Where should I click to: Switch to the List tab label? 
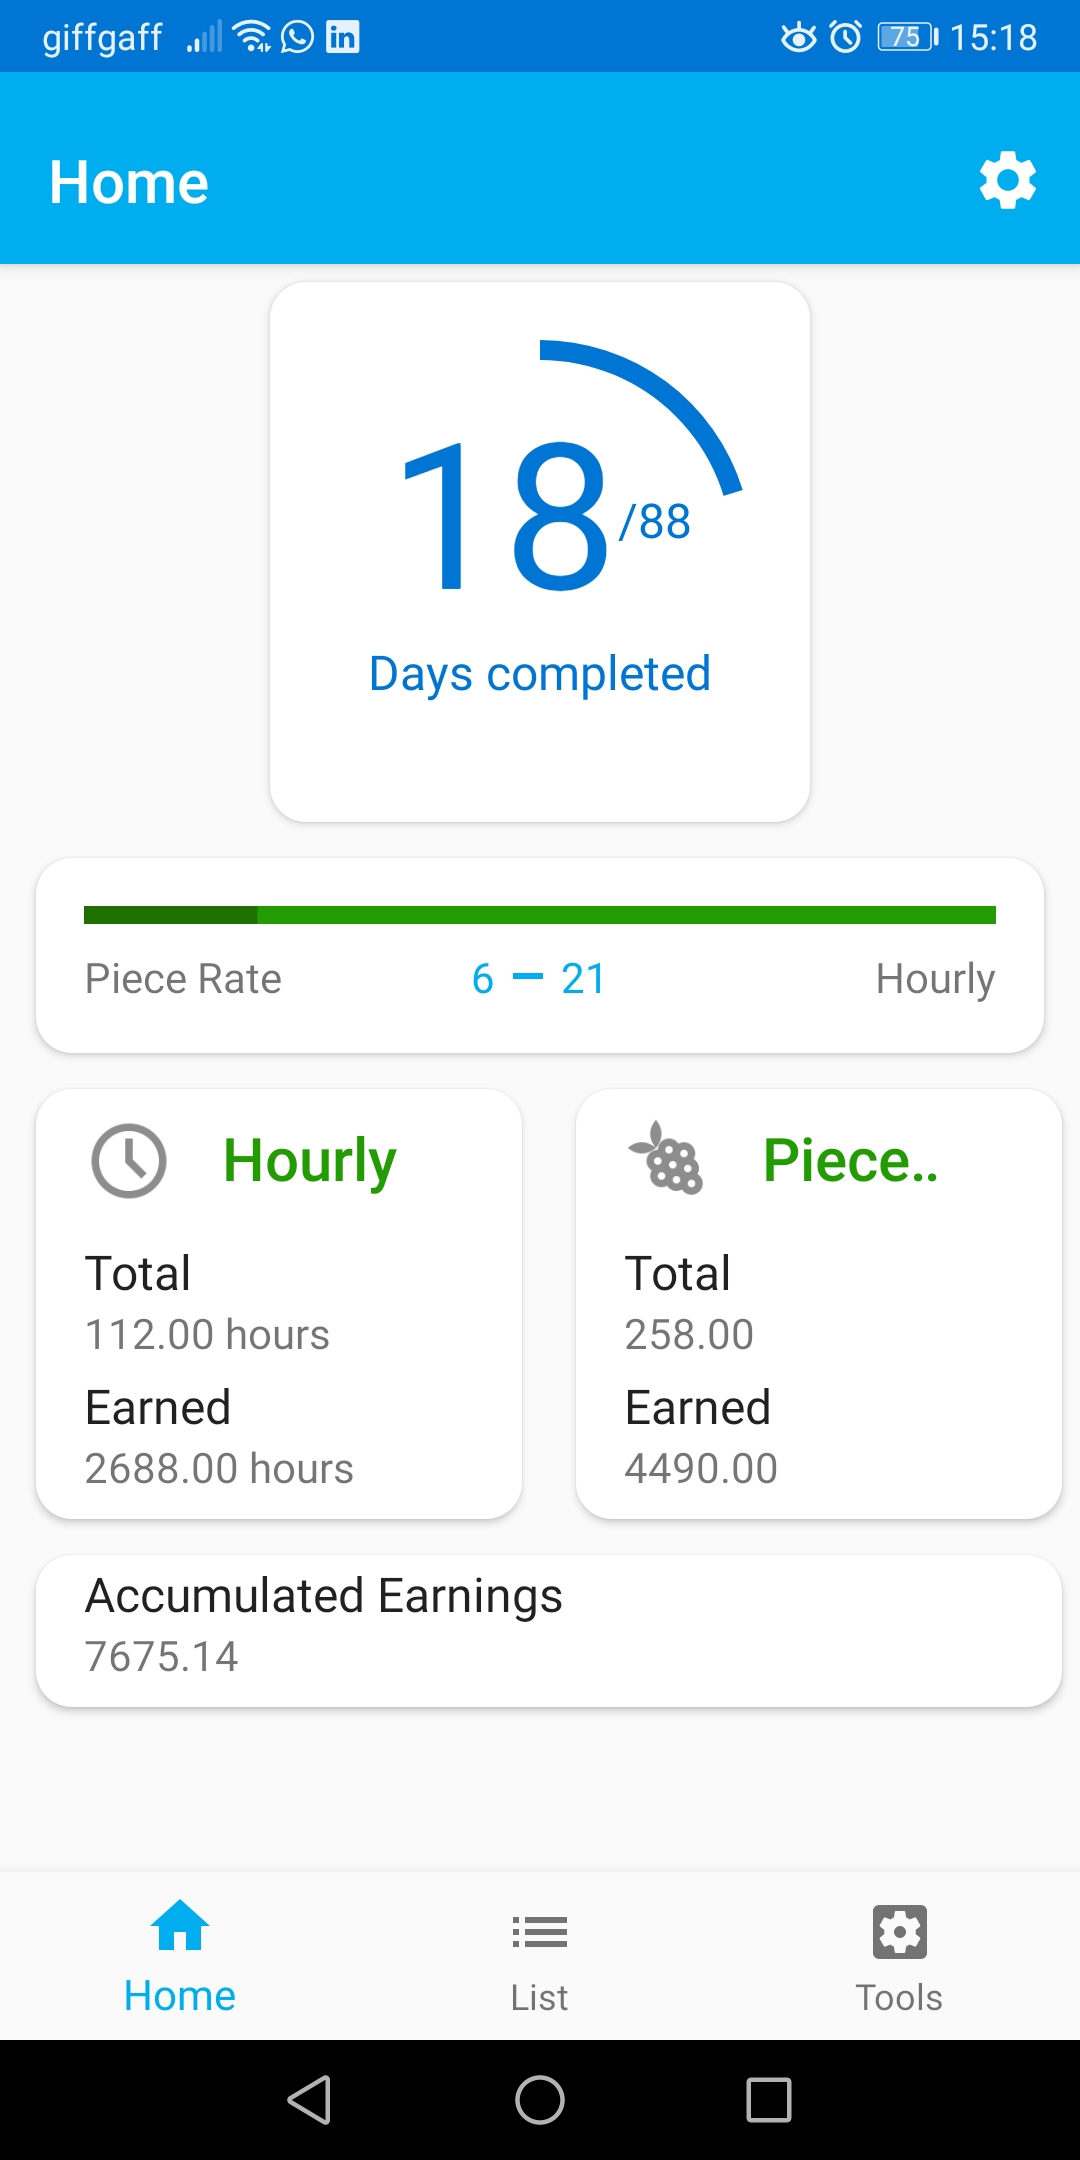(x=540, y=1998)
